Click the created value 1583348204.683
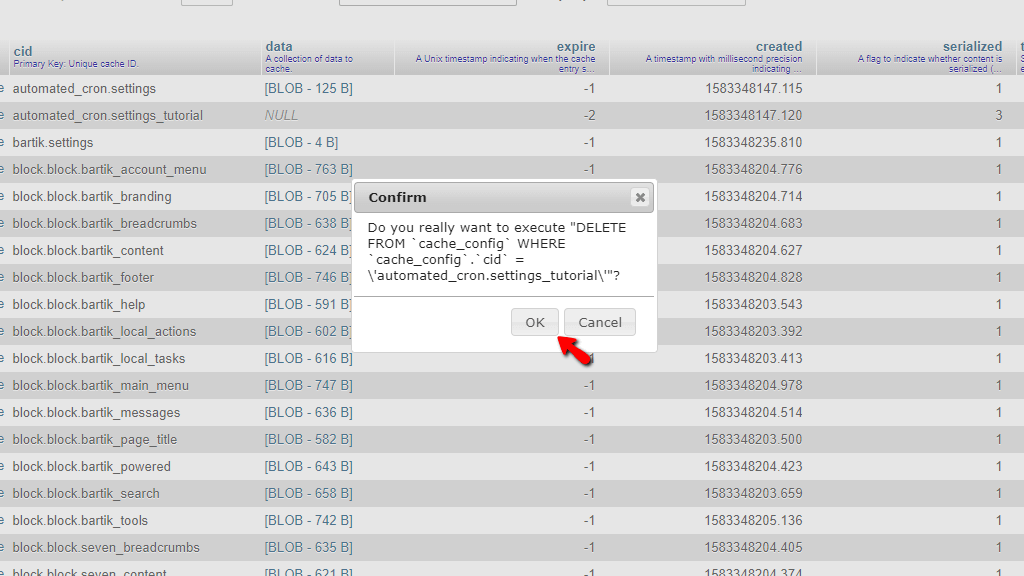The width and height of the screenshot is (1024, 576). pos(754,223)
